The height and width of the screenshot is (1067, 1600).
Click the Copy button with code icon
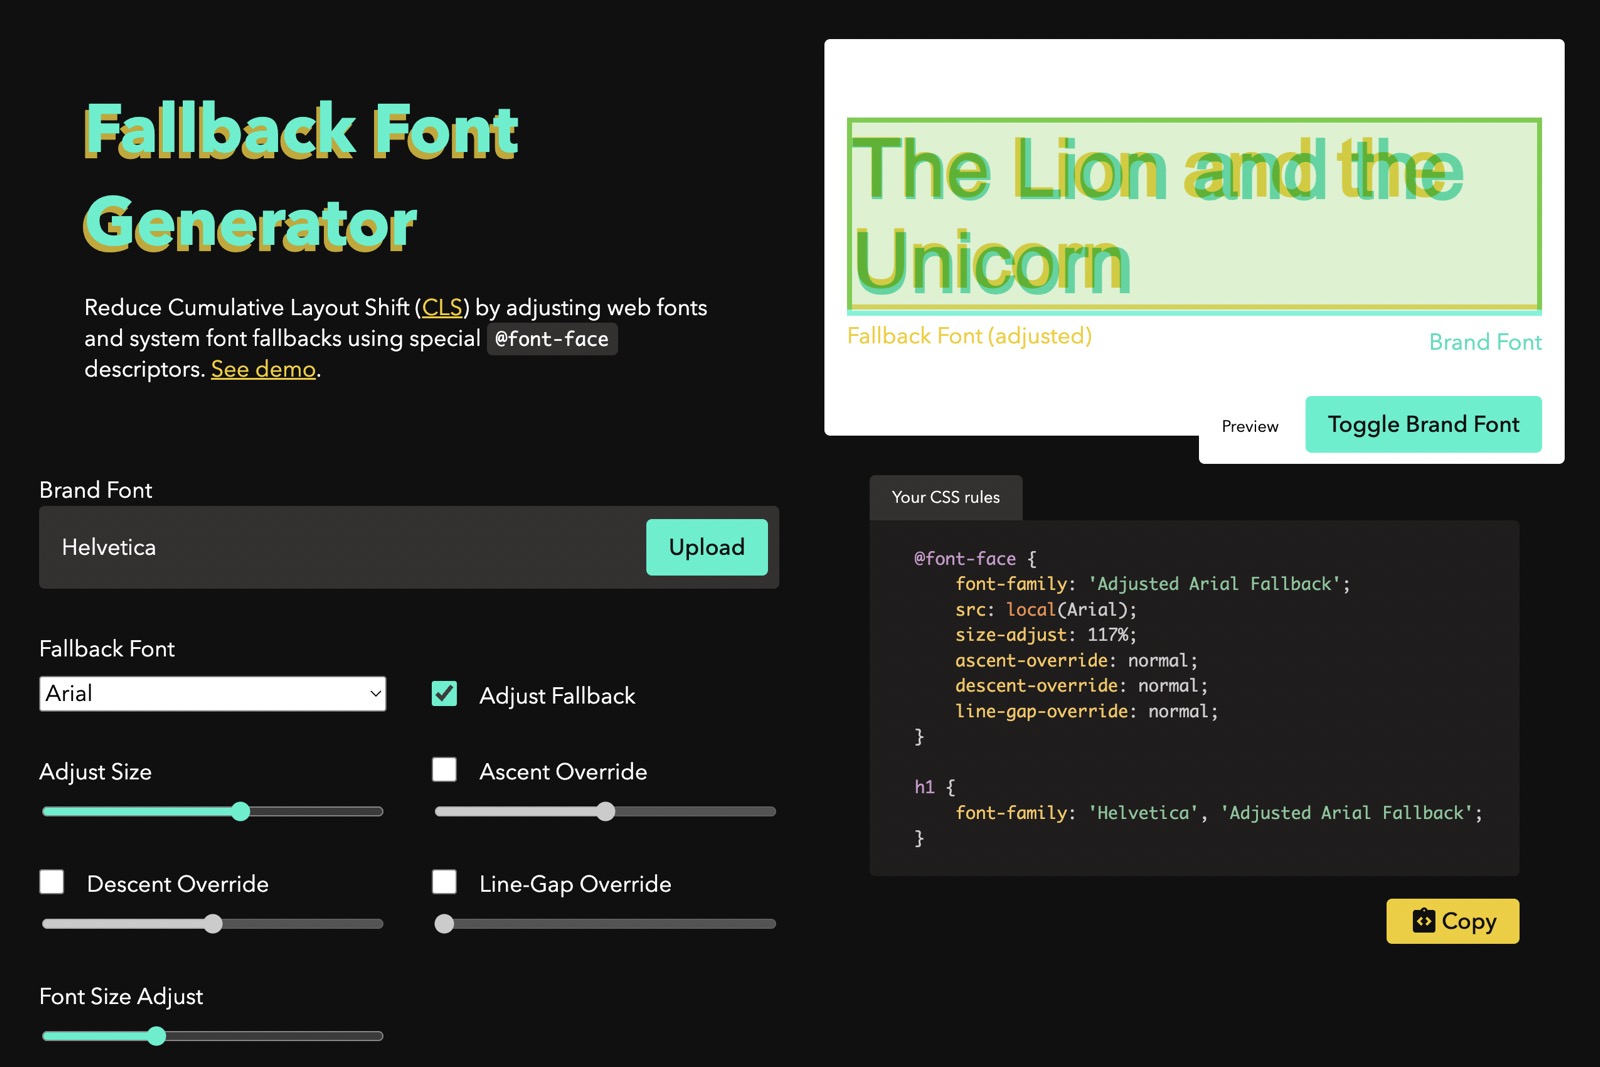pyautogui.click(x=1452, y=921)
